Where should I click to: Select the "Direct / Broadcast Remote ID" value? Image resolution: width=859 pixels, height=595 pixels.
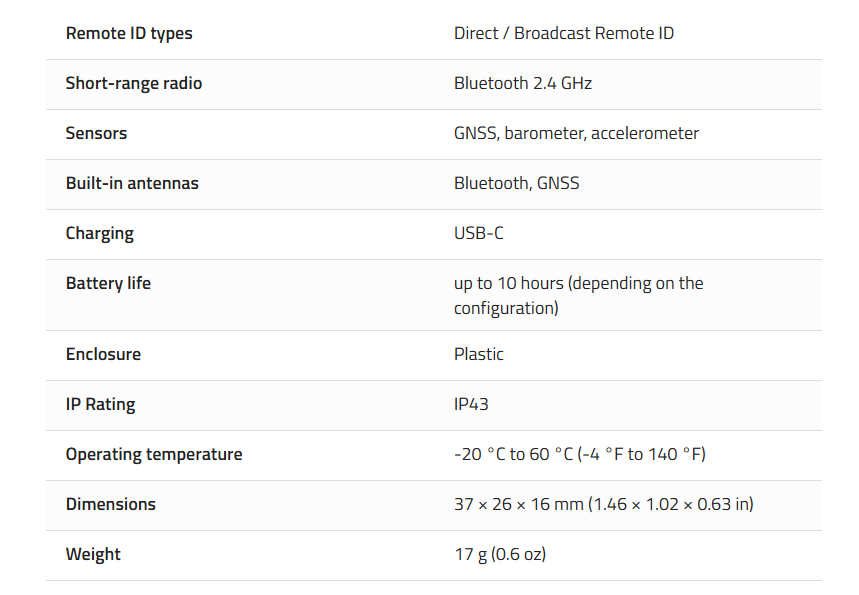tap(564, 34)
